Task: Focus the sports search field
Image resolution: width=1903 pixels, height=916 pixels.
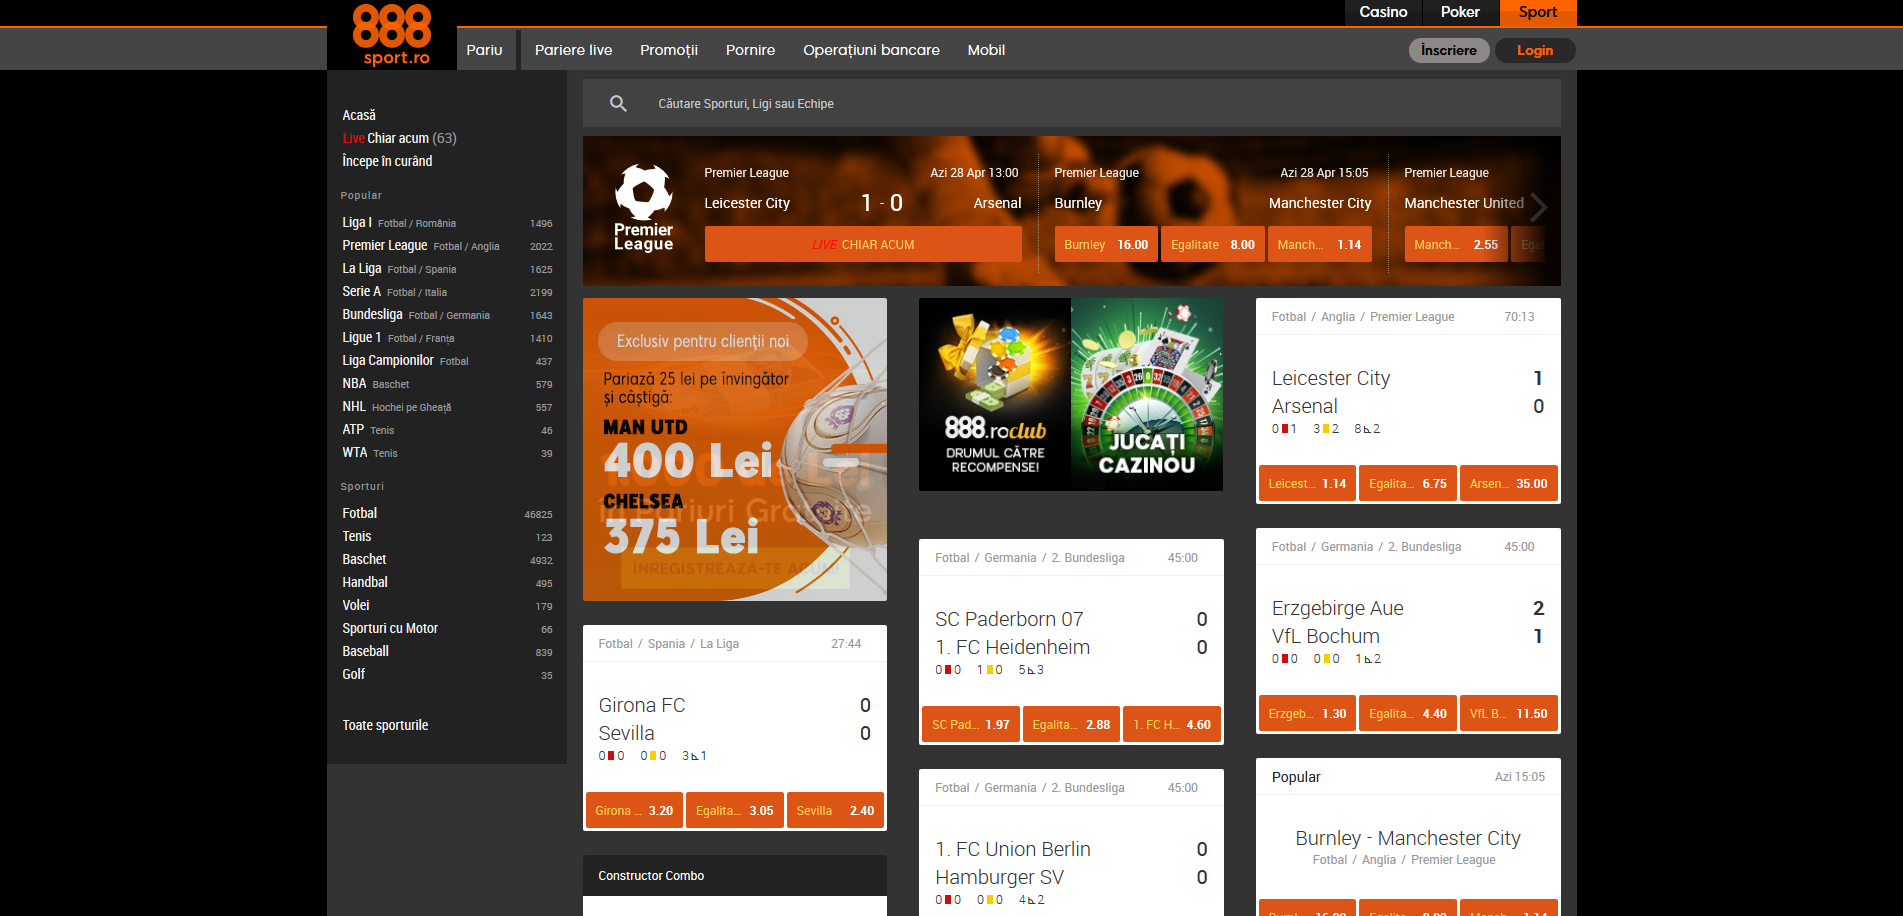Action: click(x=1072, y=103)
